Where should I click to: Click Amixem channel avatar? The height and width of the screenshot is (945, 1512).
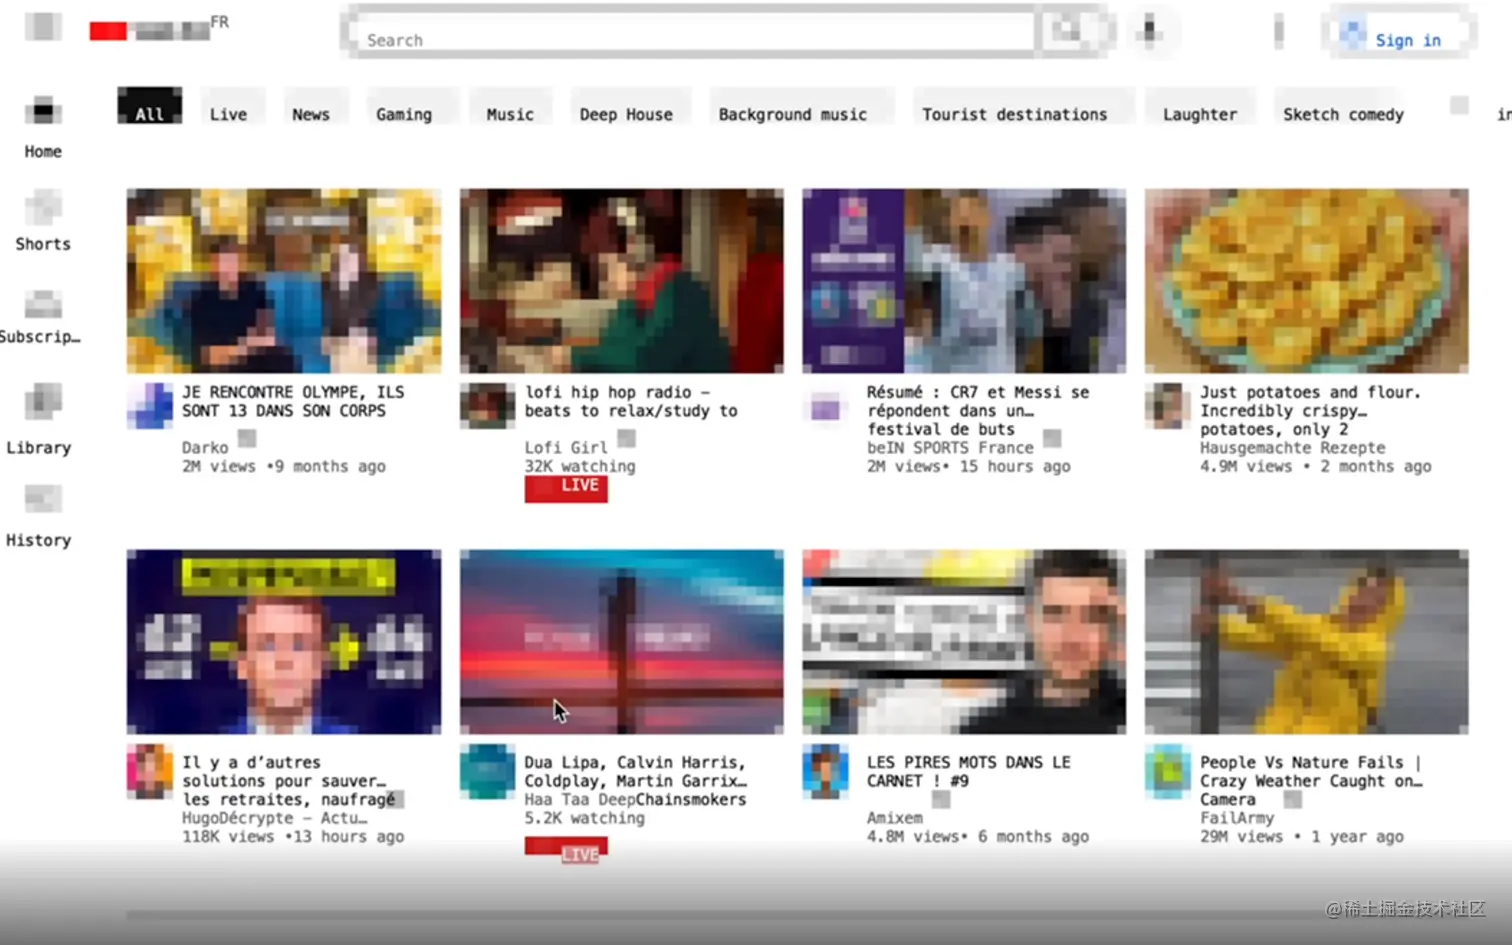point(826,771)
